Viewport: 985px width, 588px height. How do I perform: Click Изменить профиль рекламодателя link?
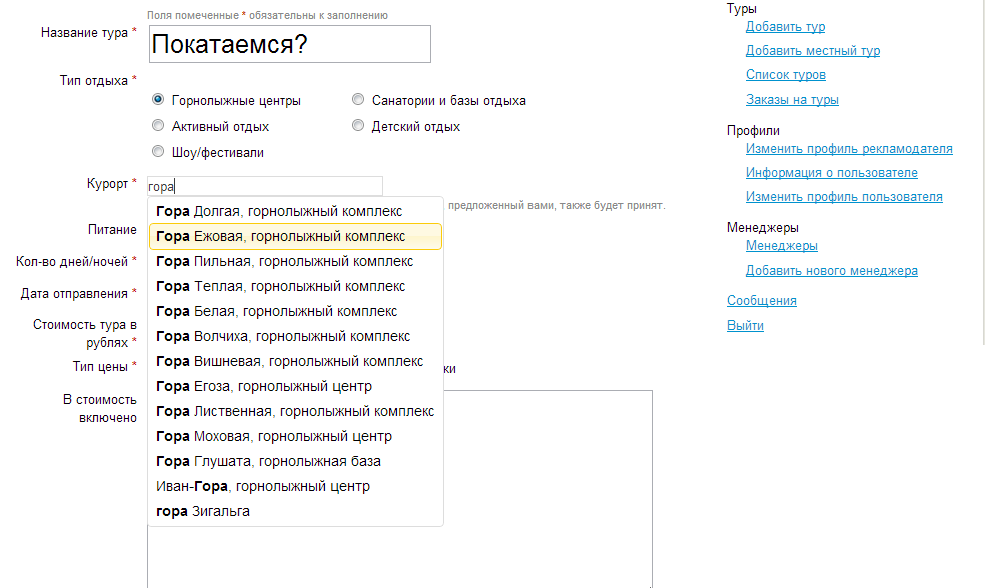pos(849,149)
